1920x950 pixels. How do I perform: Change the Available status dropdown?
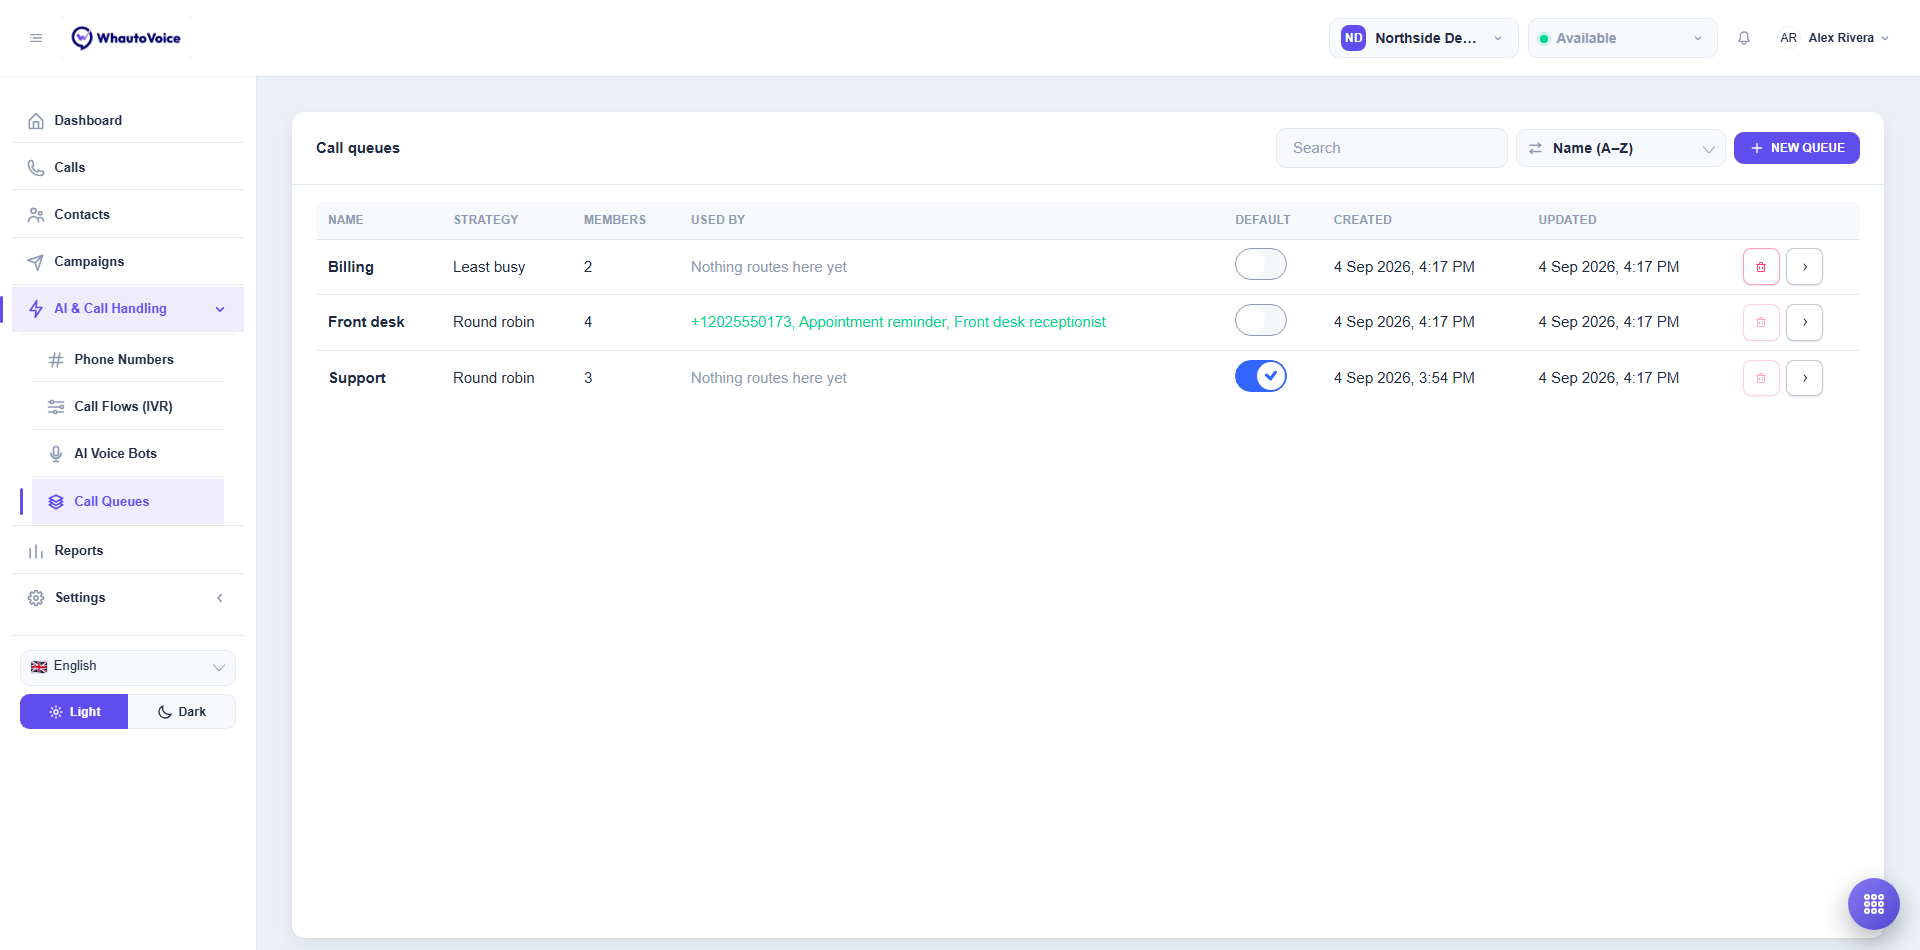coord(1622,38)
